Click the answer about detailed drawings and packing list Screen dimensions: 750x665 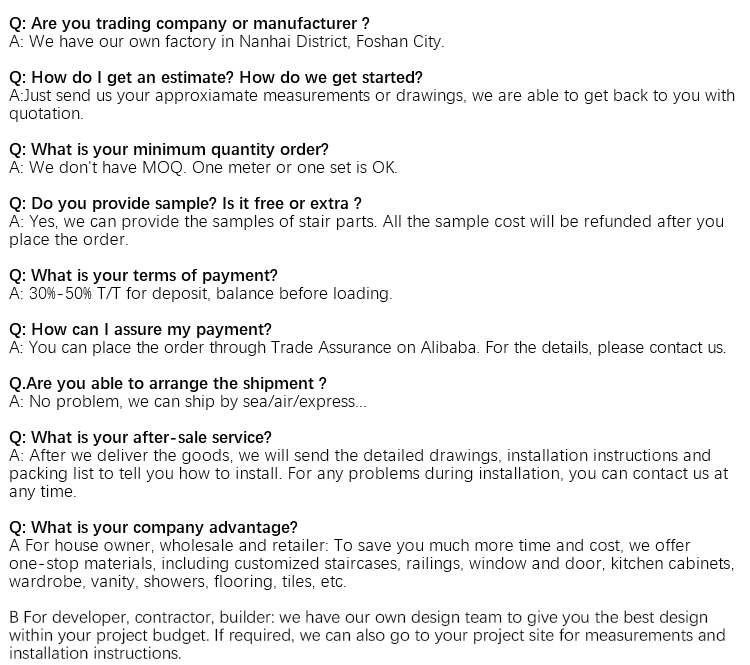tap(368, 473)
